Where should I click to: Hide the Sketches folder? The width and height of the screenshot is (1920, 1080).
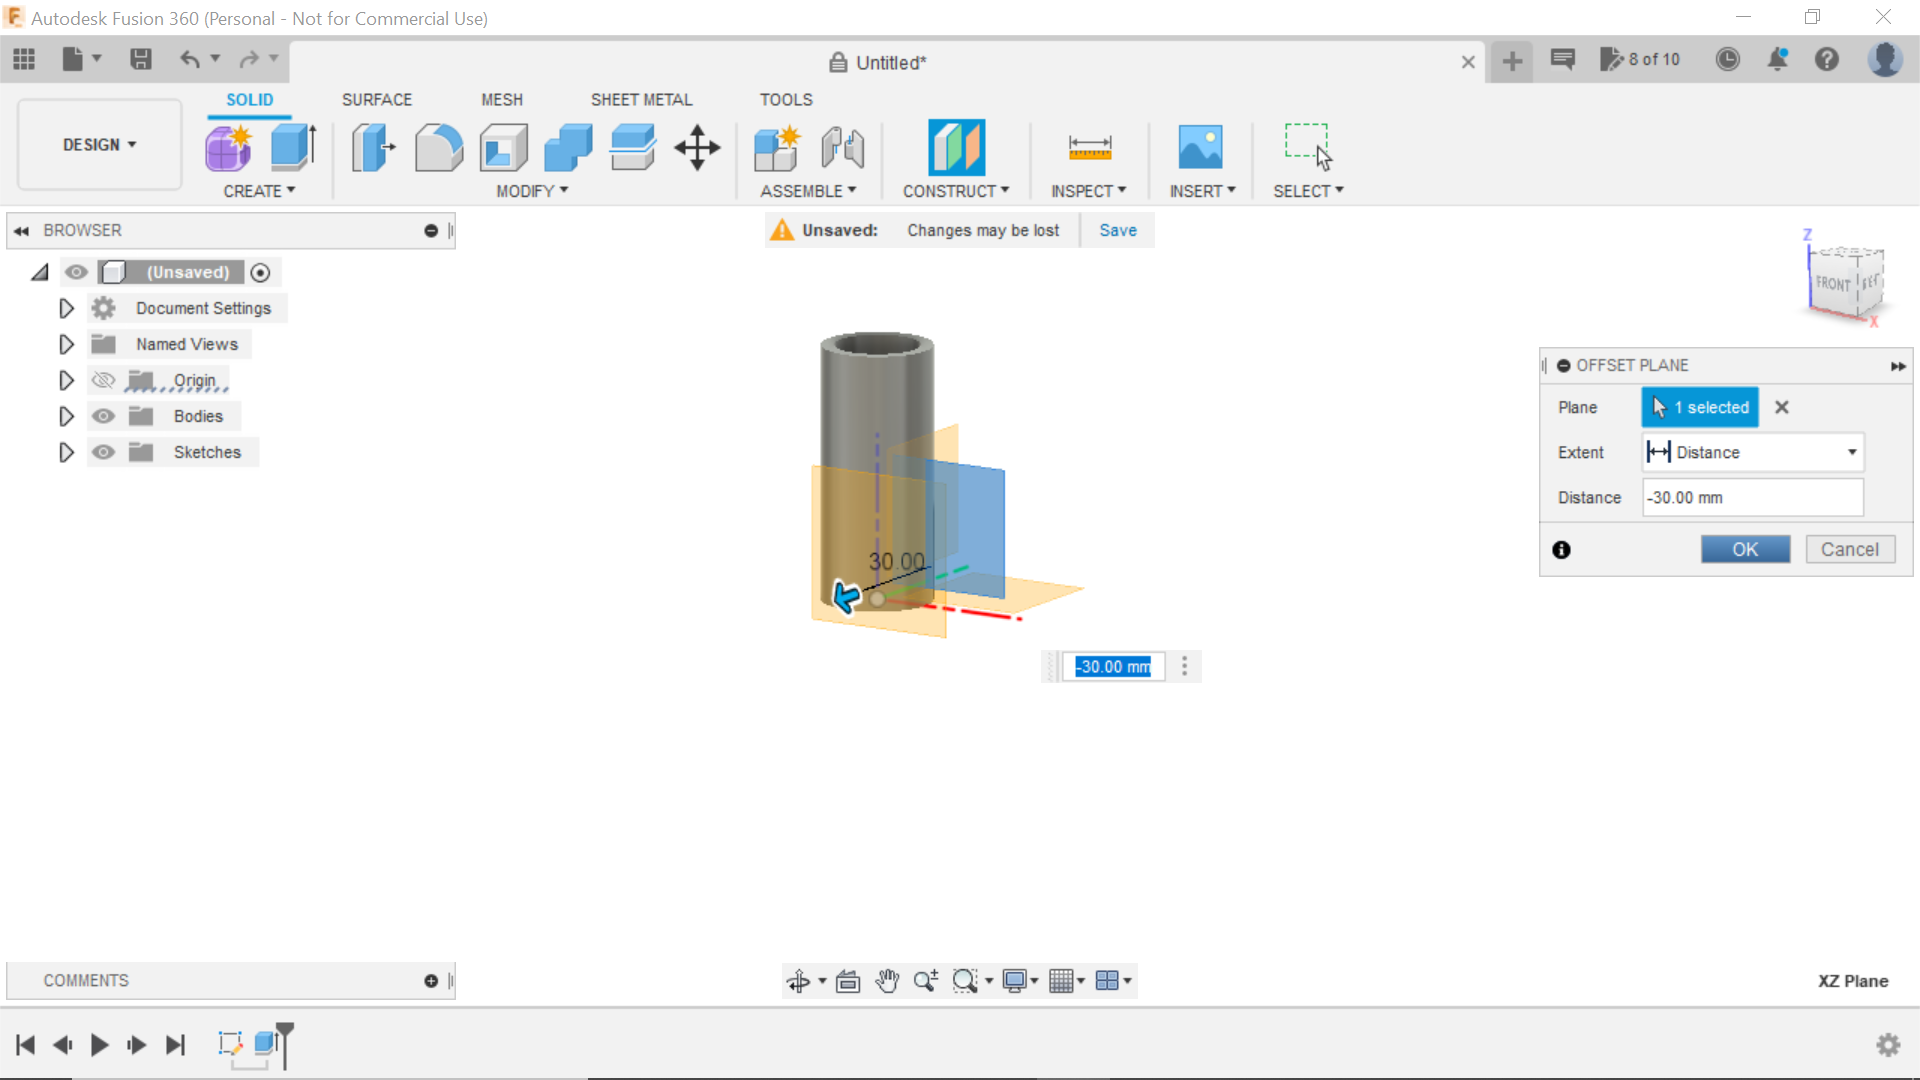click(x=103, y=452)
